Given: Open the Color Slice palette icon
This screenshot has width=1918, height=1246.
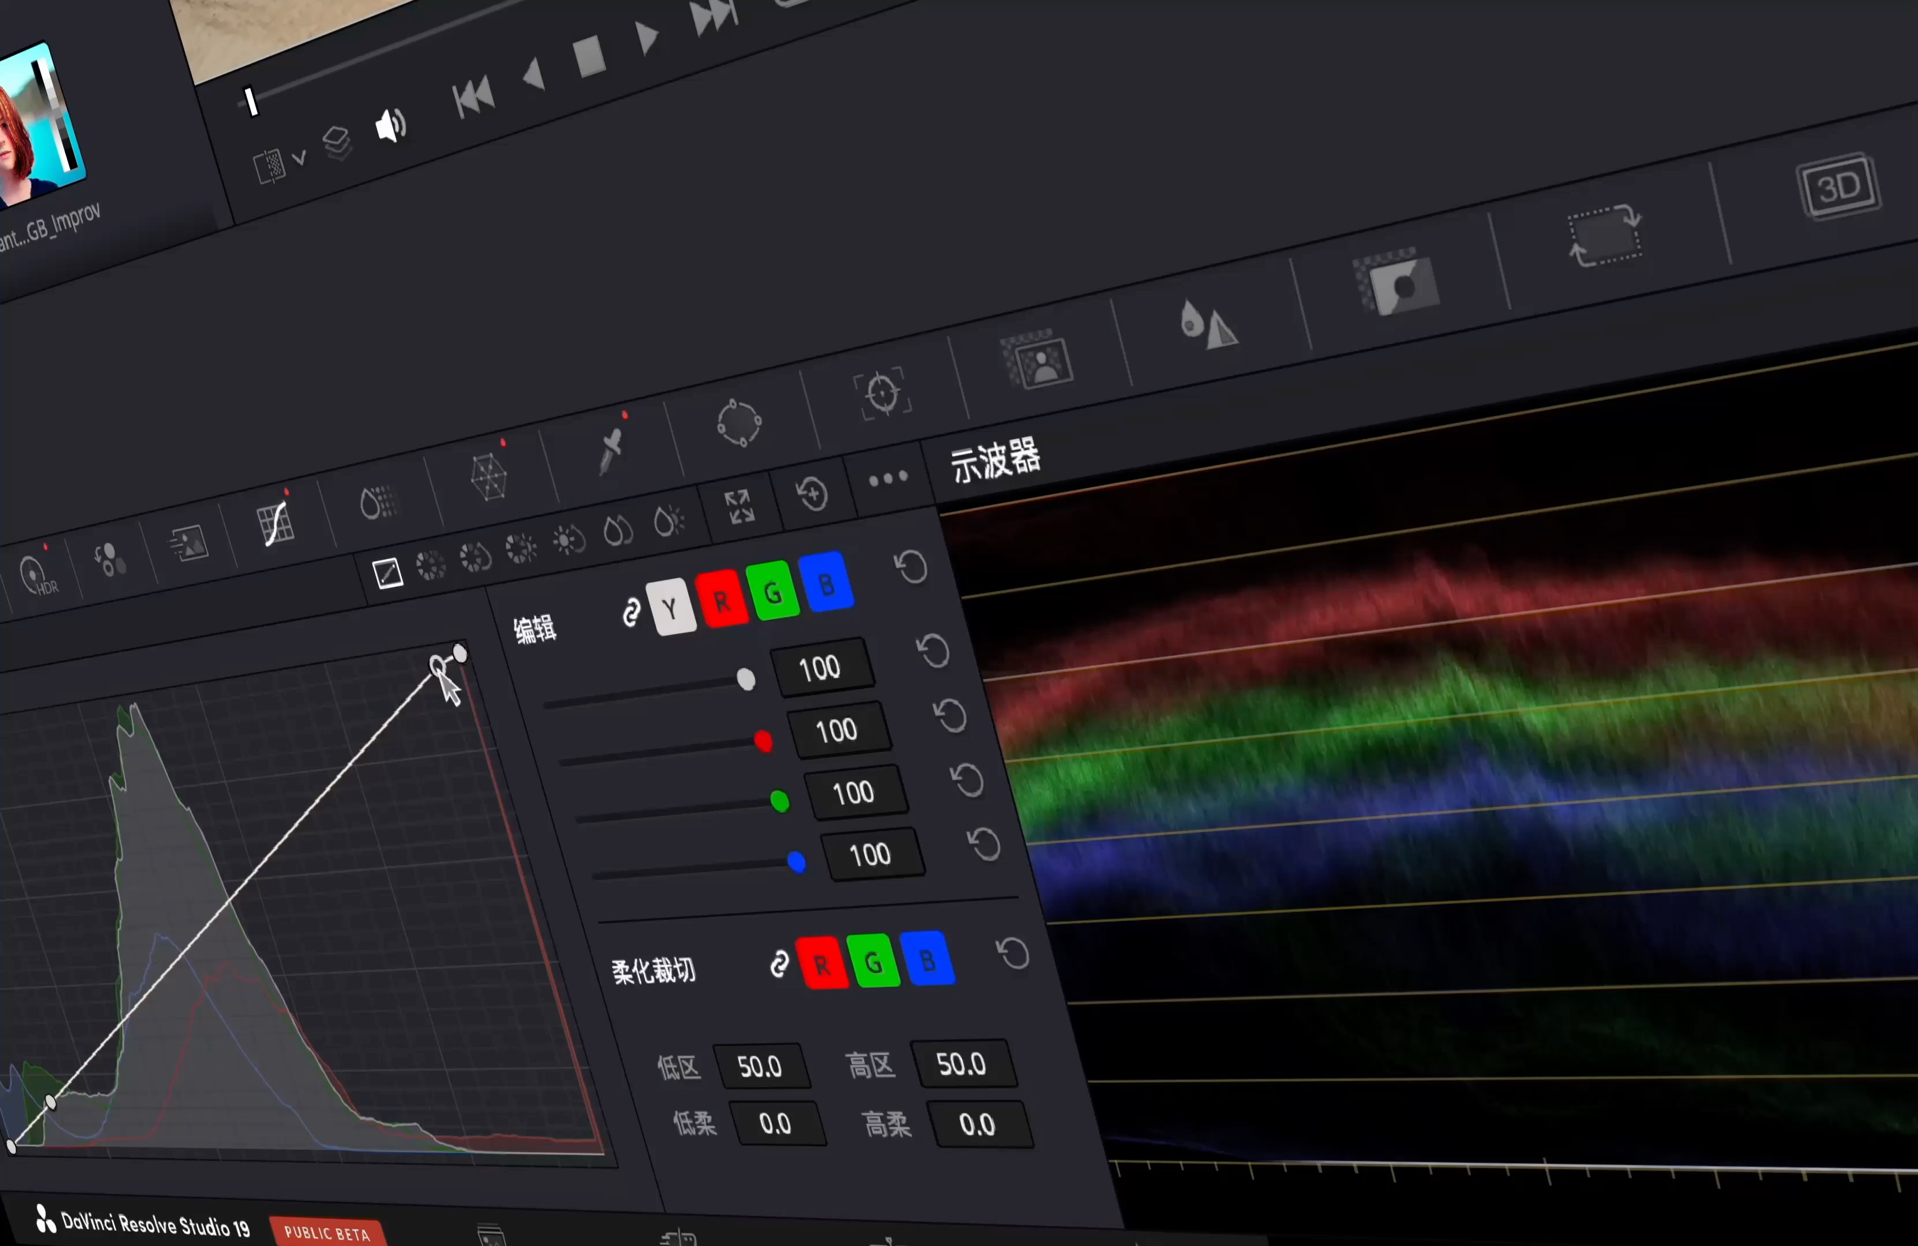Looking at the screenshot, I should [378, 502].
